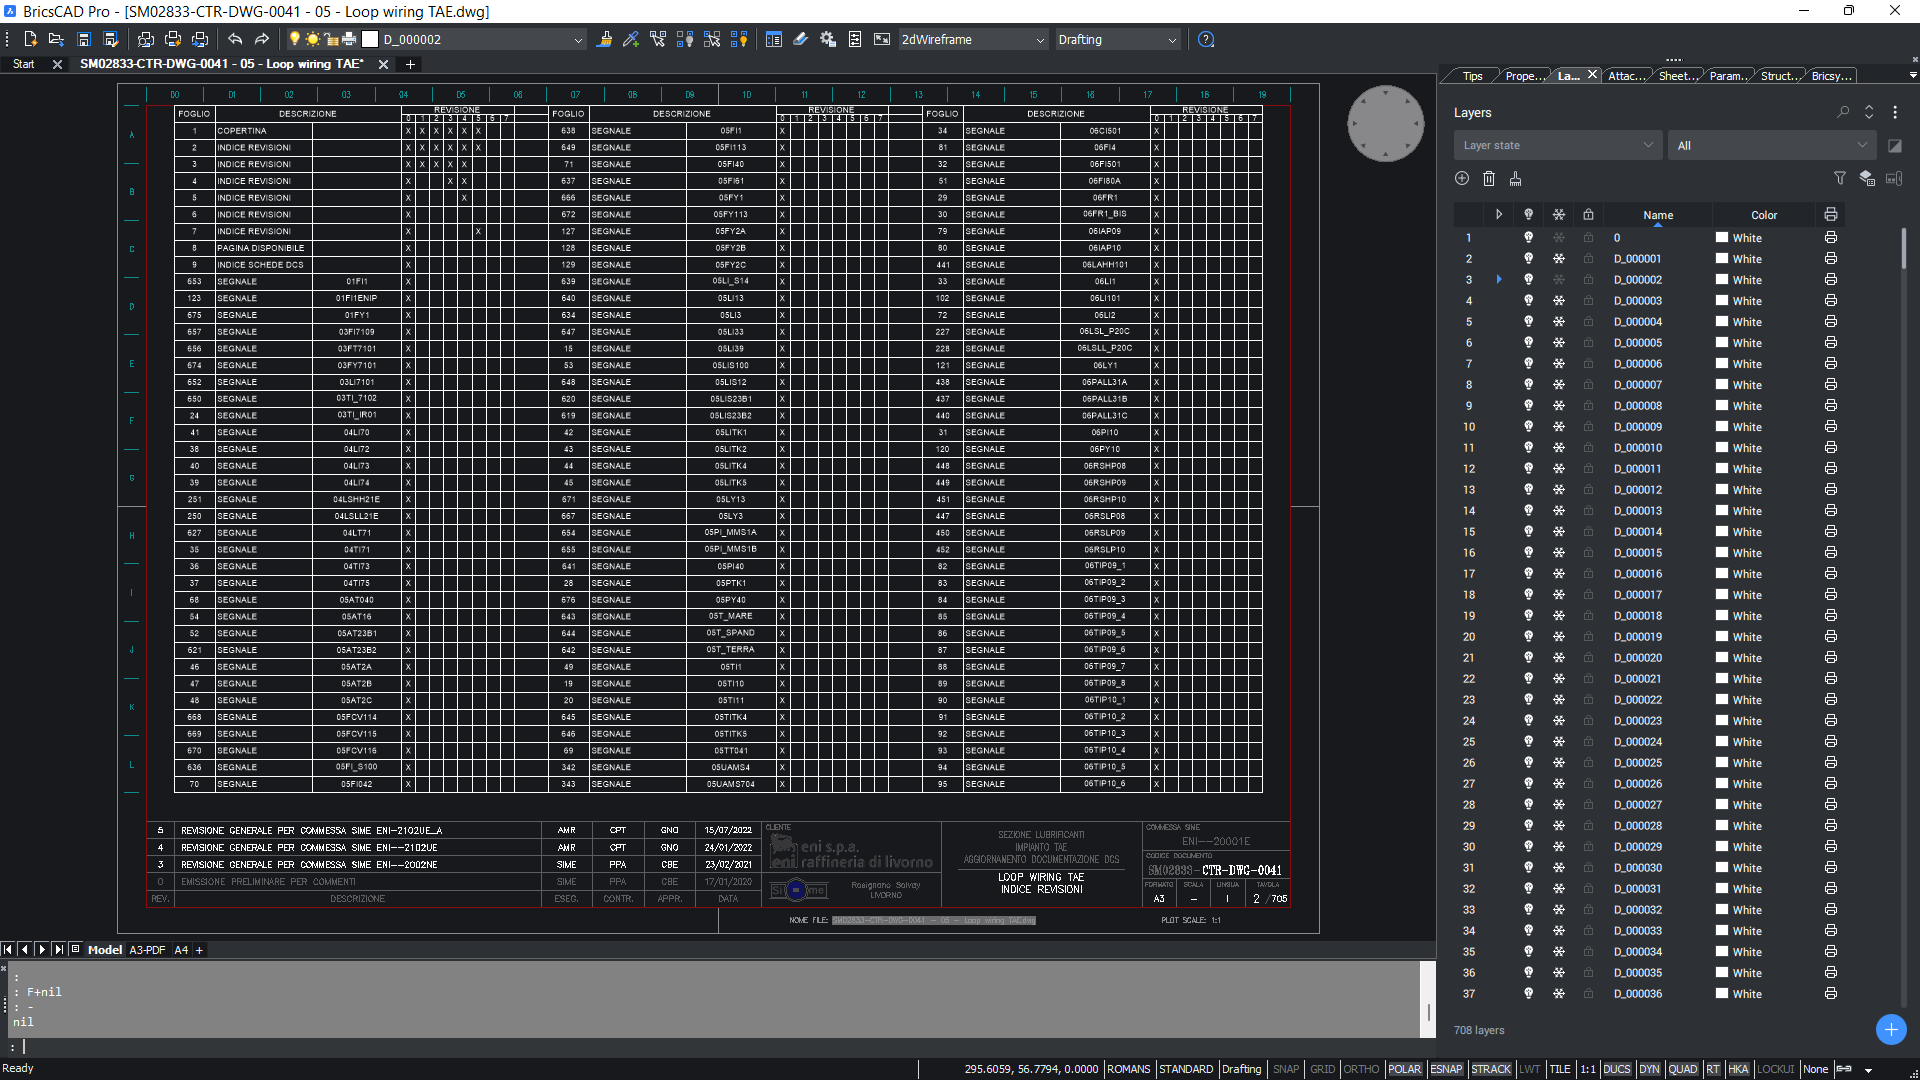Click the command line input field
The image size is (1920, 1080).
pos(720,1047)
